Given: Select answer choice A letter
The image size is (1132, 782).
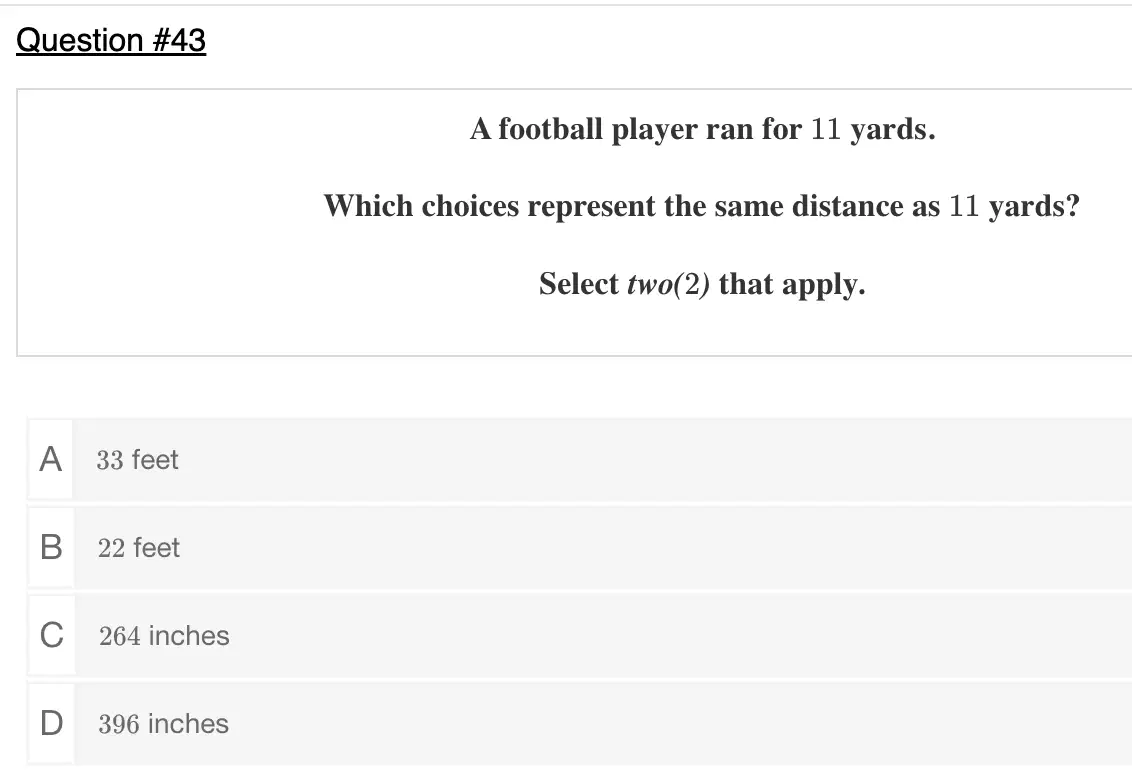Looking at the screenshot, I should coord(51,459).
